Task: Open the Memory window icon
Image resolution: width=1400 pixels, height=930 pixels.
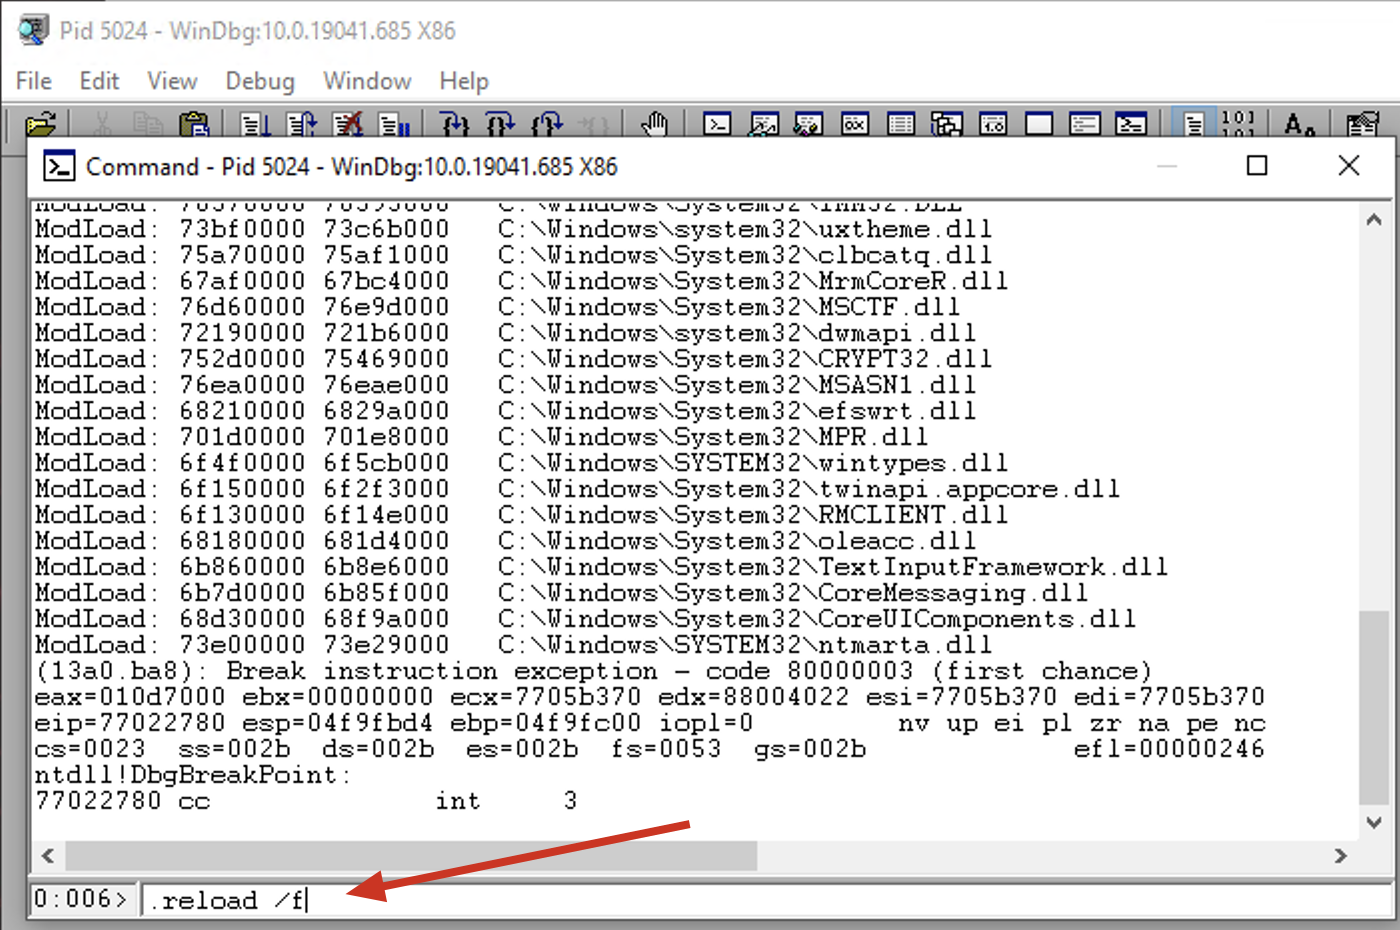Action: pyautogui.click(x=901, y=125)
